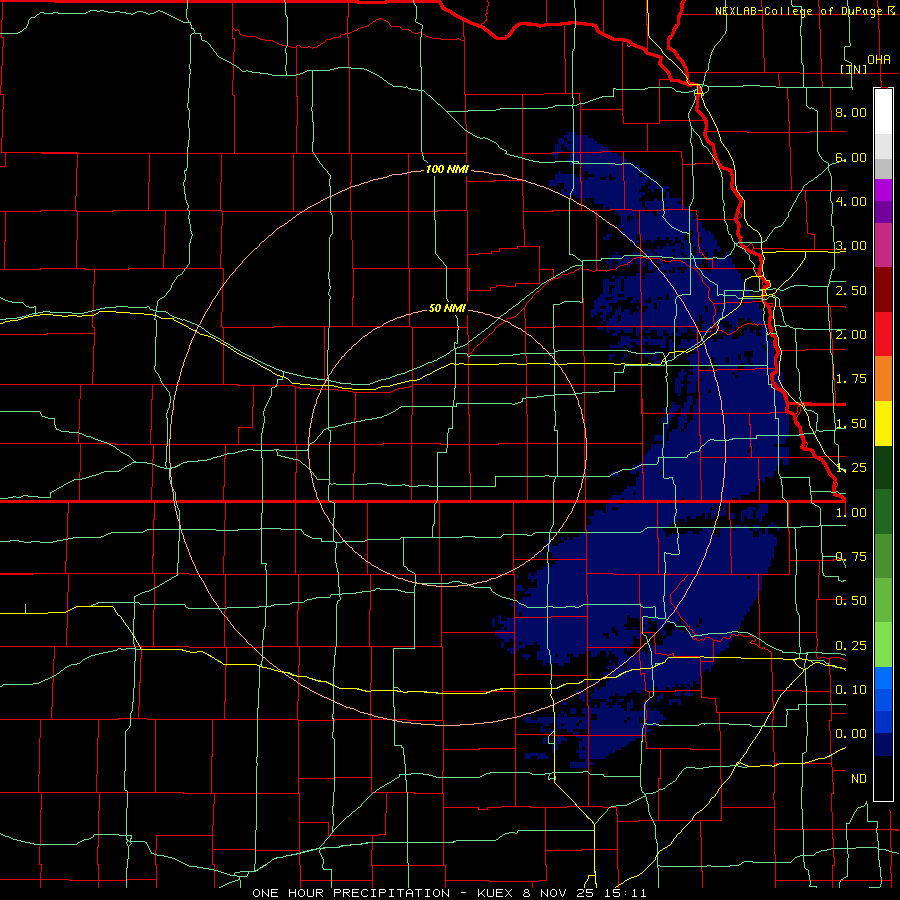Click the 0.25 scale value
Viewport: 900px width, 900px height.
[851, 646]
